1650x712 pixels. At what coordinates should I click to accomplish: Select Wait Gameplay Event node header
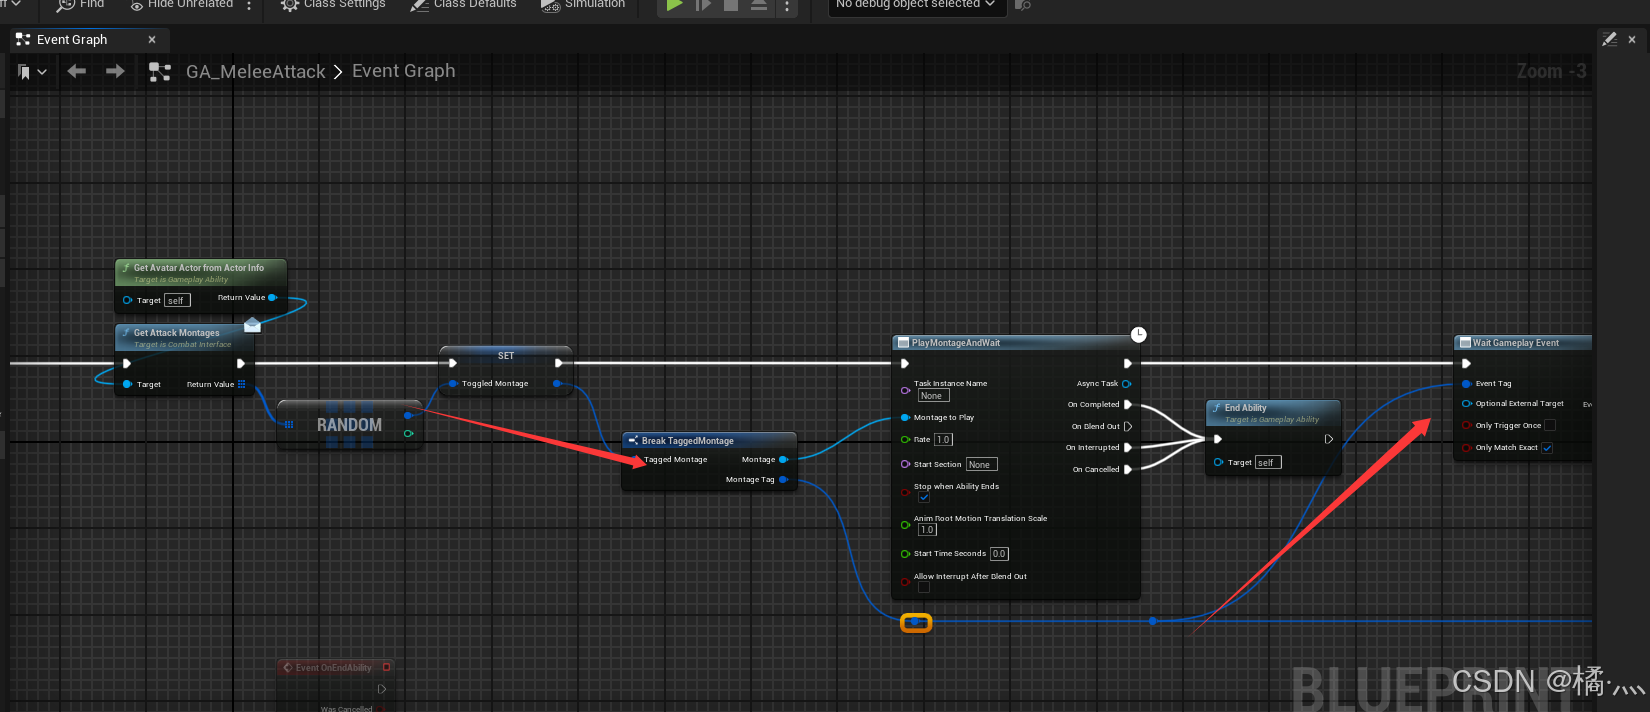[x=1522, y=343]
